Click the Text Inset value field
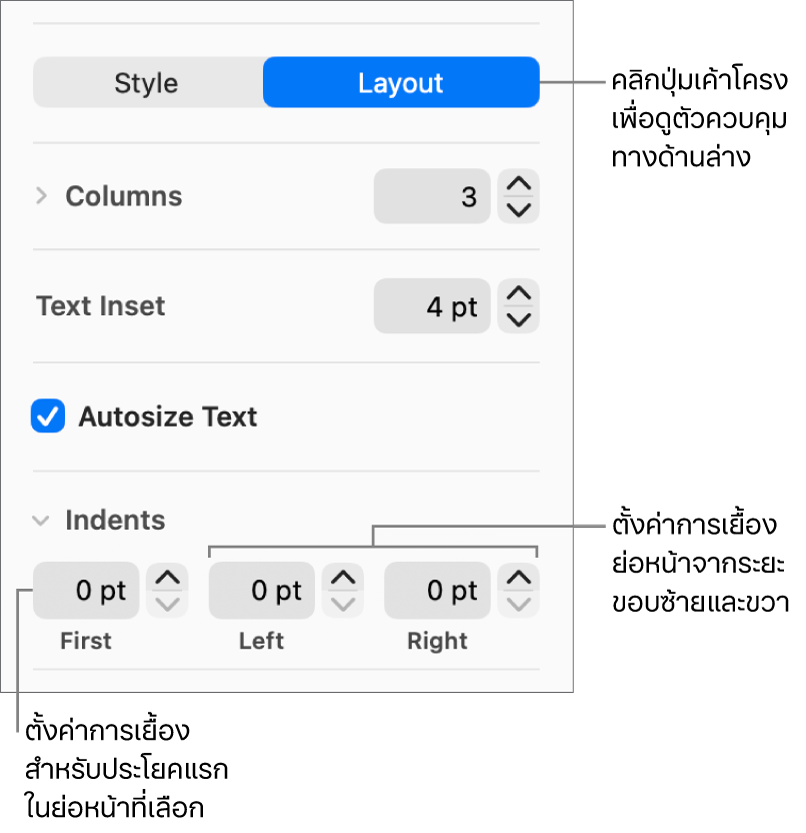The height and width of the screenshot is (833, 806). click(x=432, y=306)
